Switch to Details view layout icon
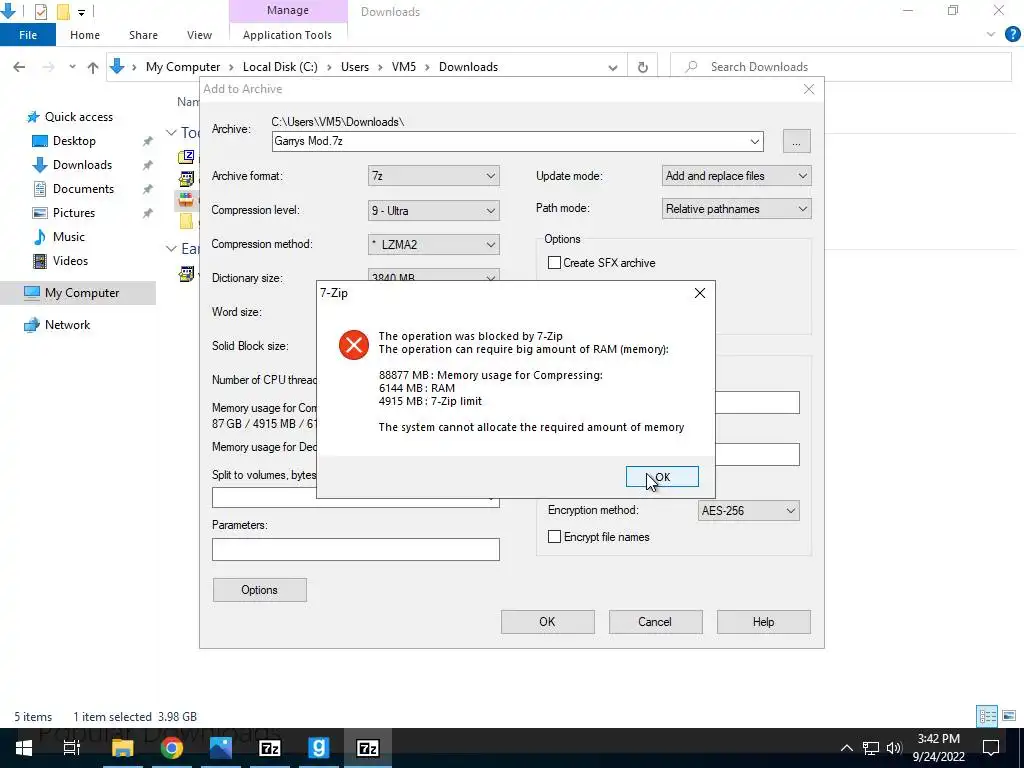The height and width of the screenshot is (768, 1024). tap(987, 716)
